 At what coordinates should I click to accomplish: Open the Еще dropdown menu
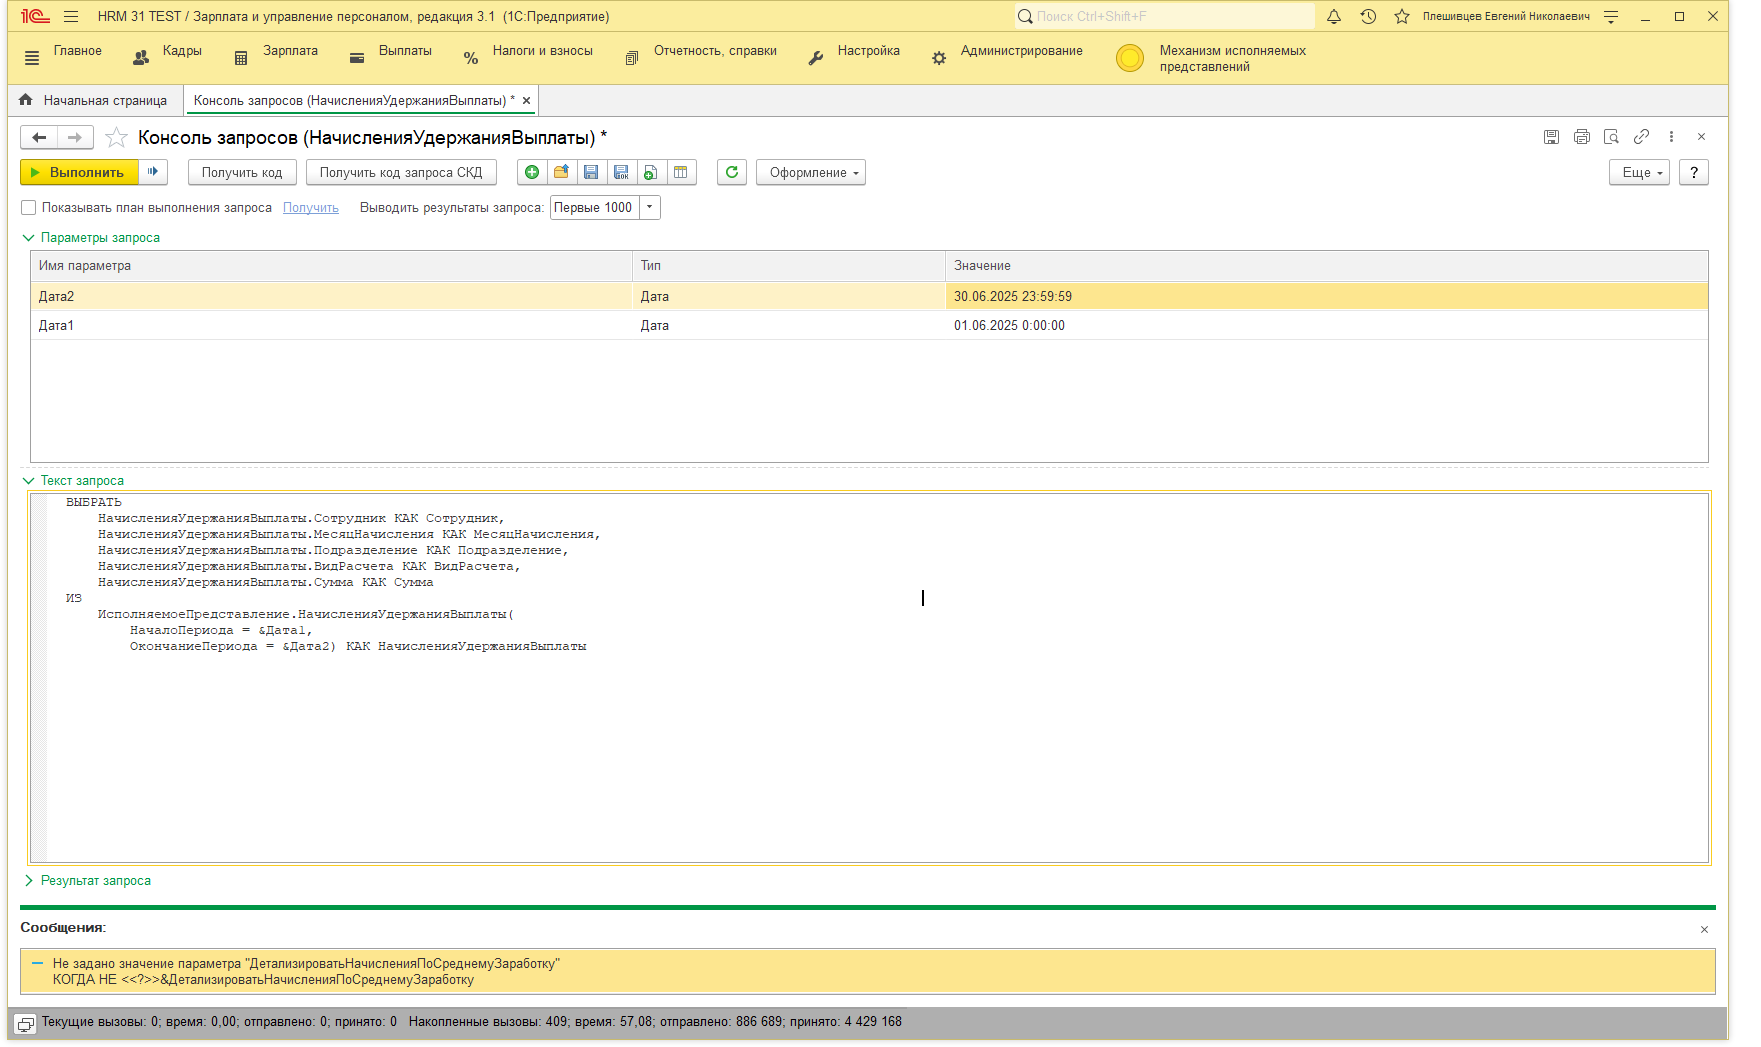point(1639,172)
